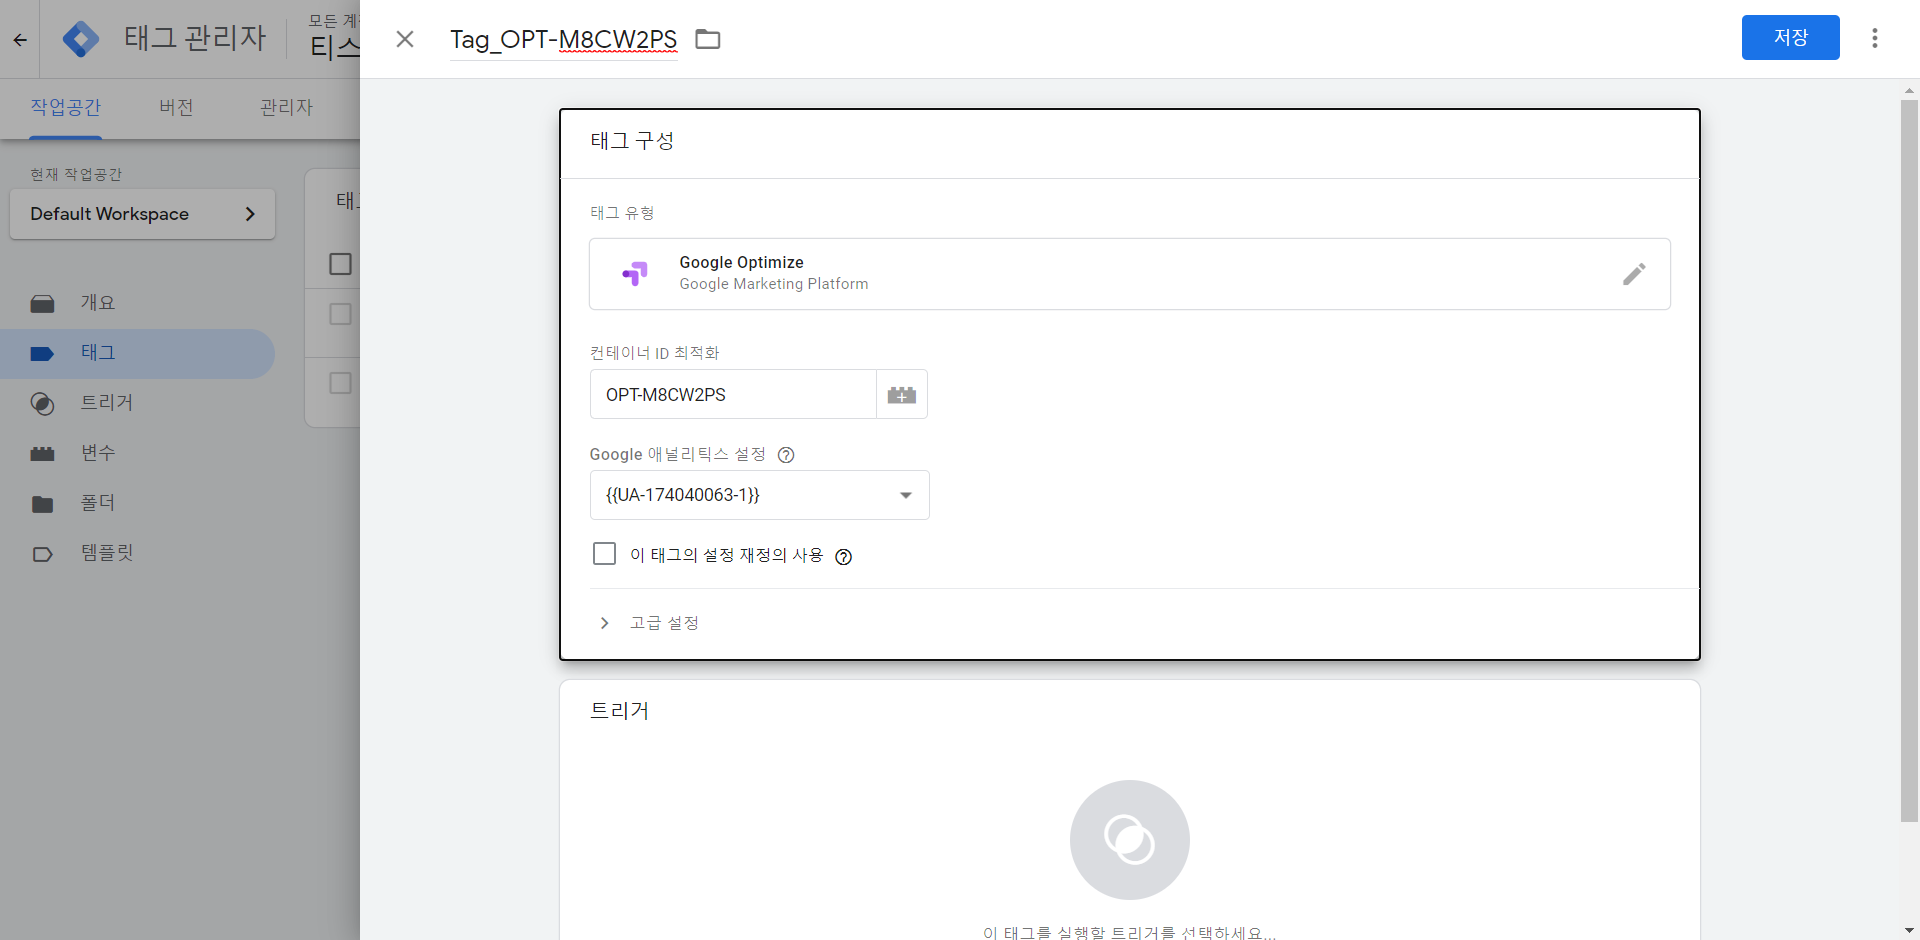1920x940 pixels.
Task: Click the Google Optimize logo icon
Action: (x=635, y=273)
